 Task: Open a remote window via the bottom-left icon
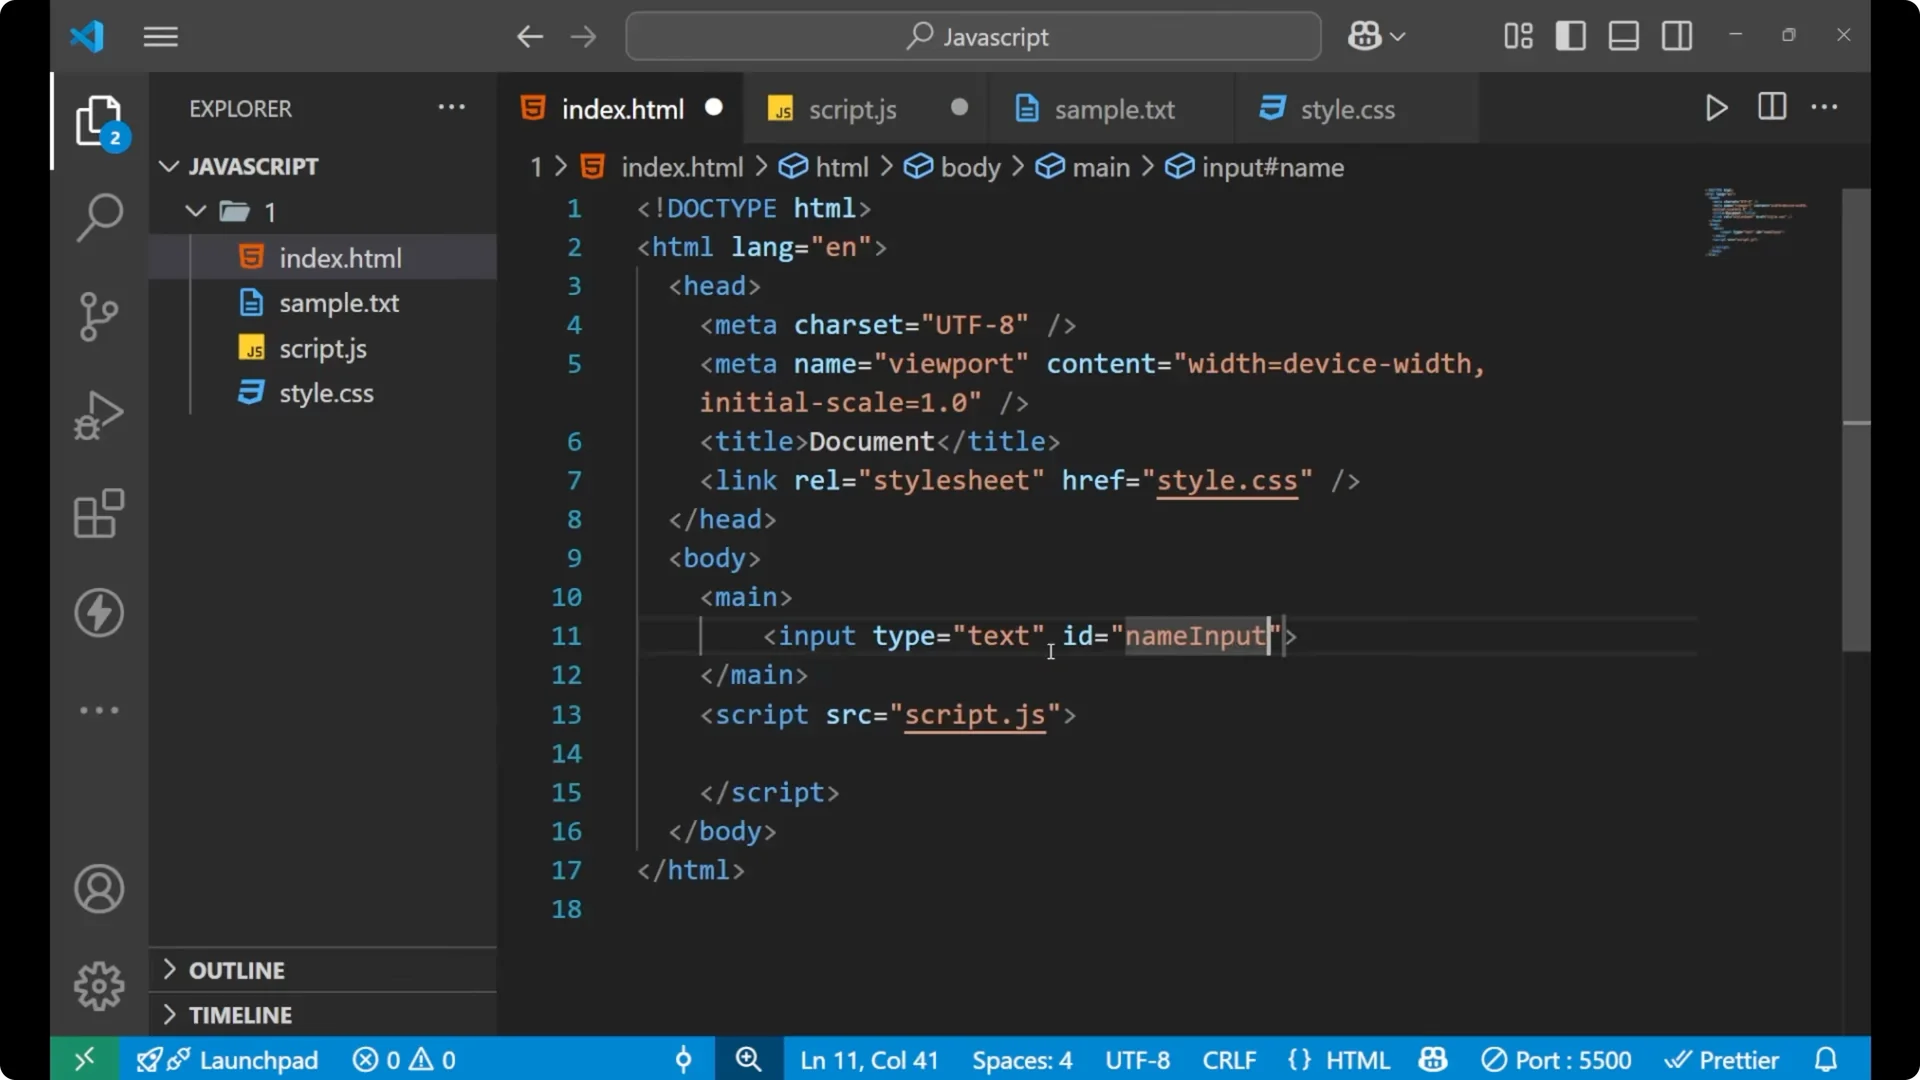click(83, 1059)
